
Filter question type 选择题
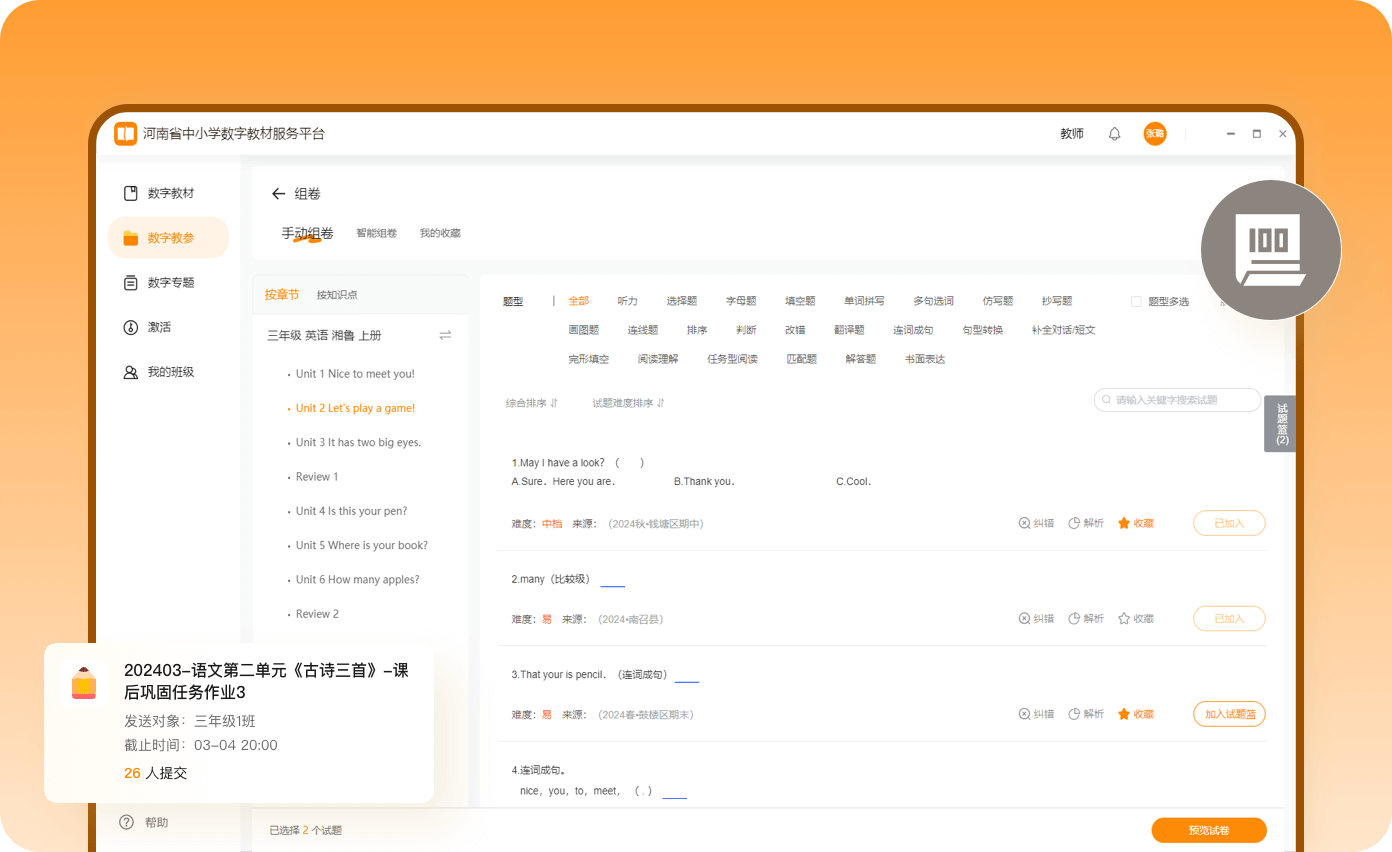[x=682, y=301]
